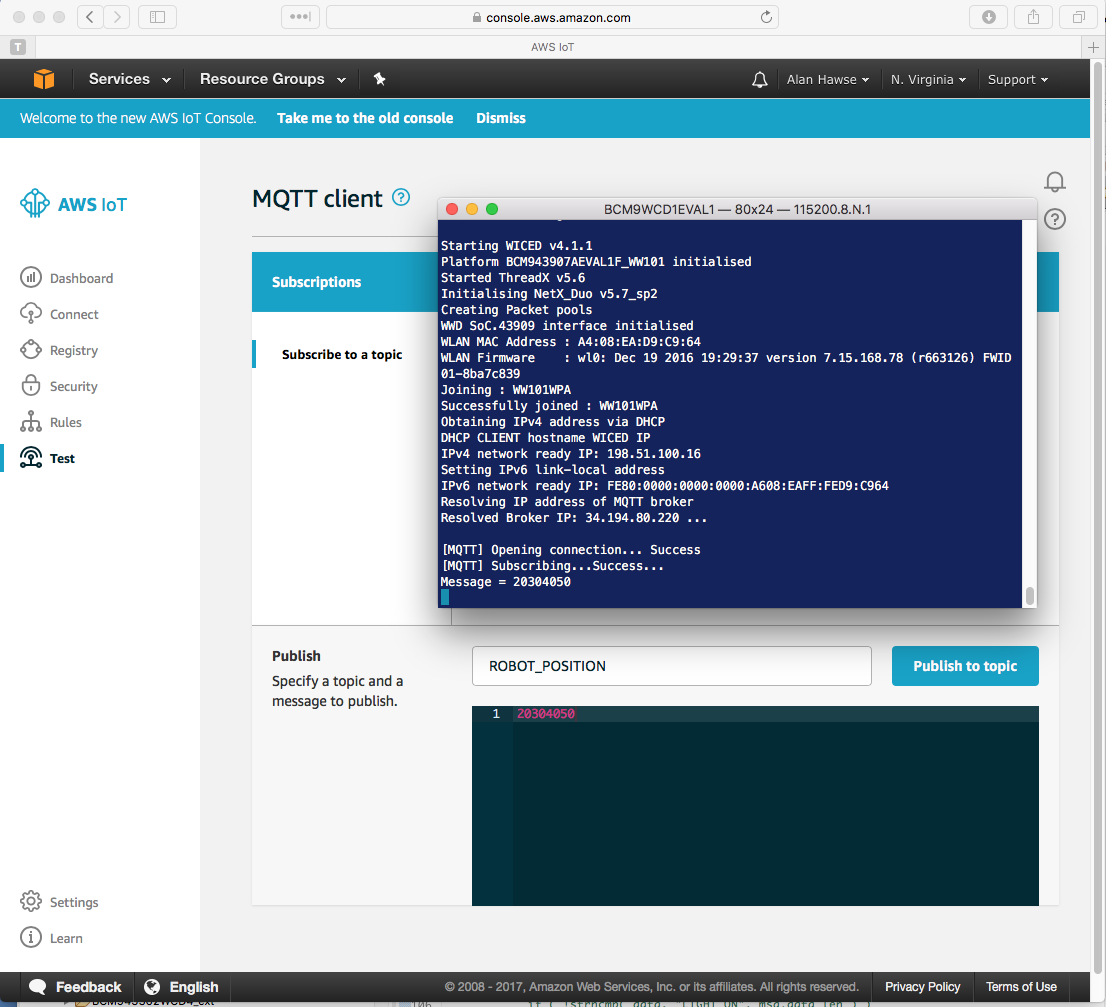This screenshot has width=1106, height=1007.
Task: Click the Learn info icon in sidebar
Action: (31, 937)
